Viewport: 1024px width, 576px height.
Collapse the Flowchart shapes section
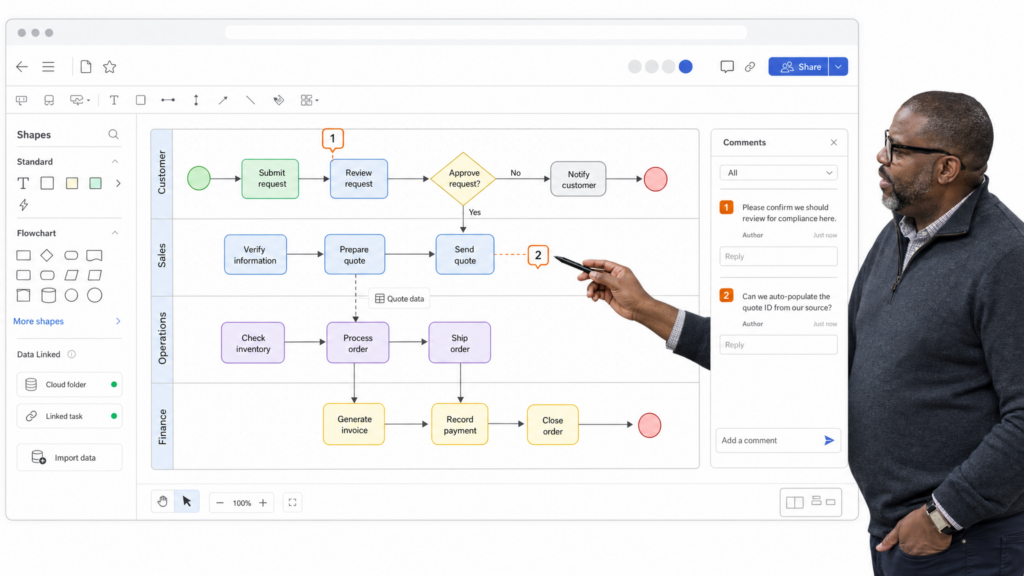[115, 233]
